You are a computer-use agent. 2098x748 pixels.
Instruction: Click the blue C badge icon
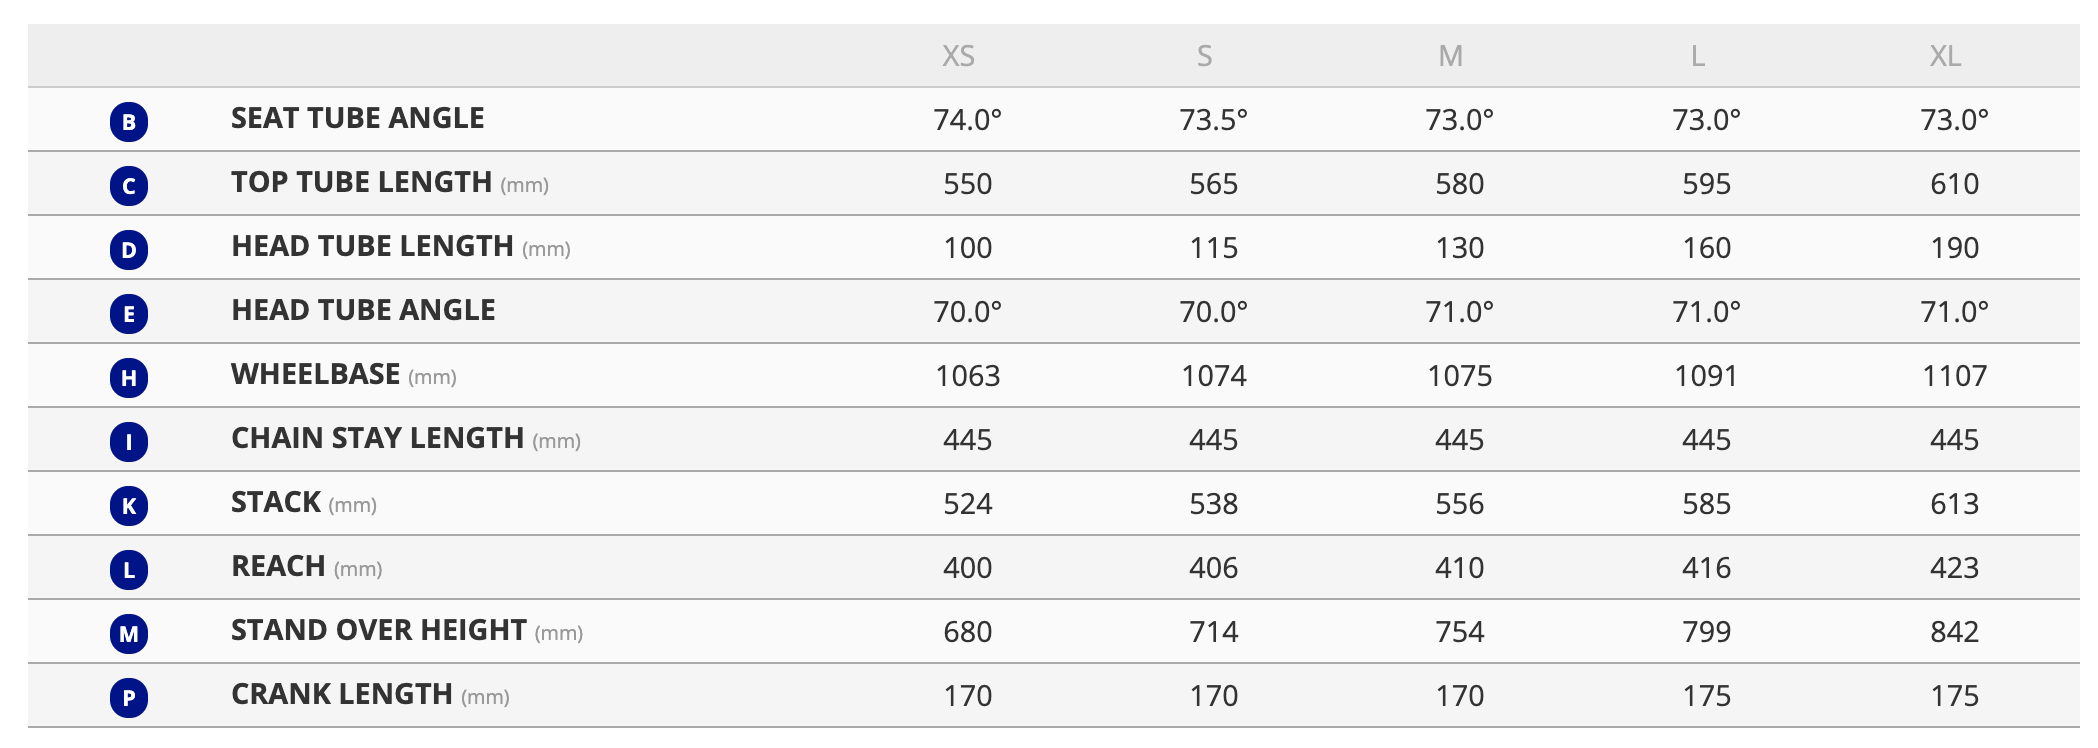pyautogui.click(x=129, y=186)
